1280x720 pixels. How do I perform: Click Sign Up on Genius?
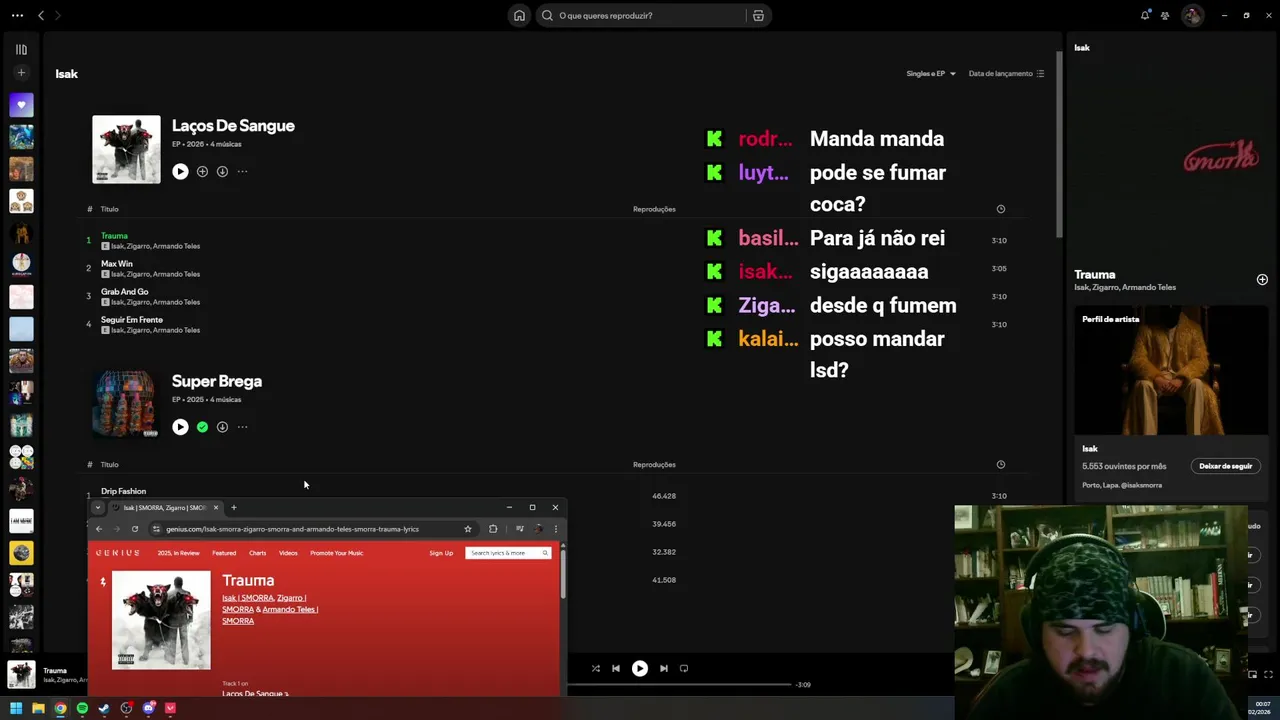click(x=441, y=553)
